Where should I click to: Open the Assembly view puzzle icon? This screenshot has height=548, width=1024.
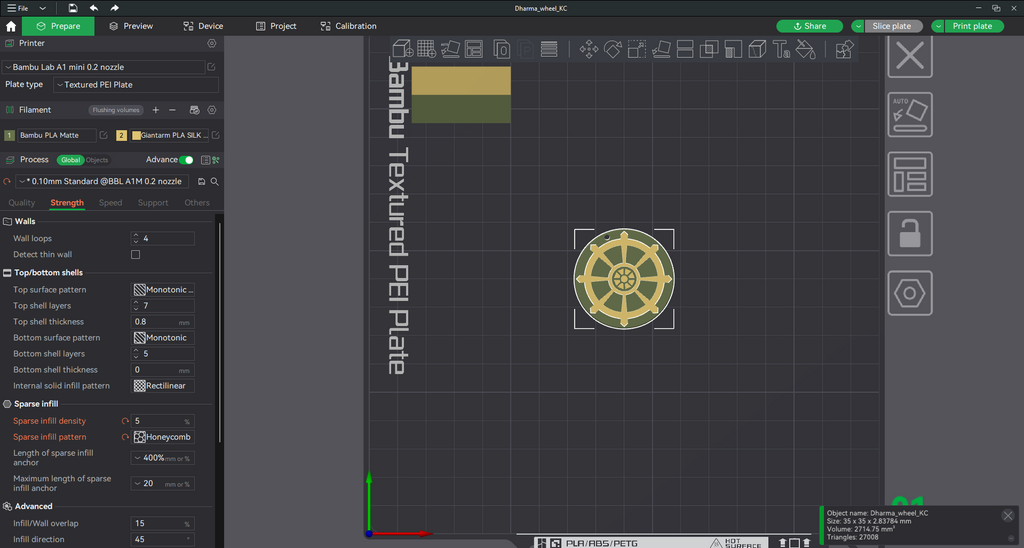pos(844,49)
